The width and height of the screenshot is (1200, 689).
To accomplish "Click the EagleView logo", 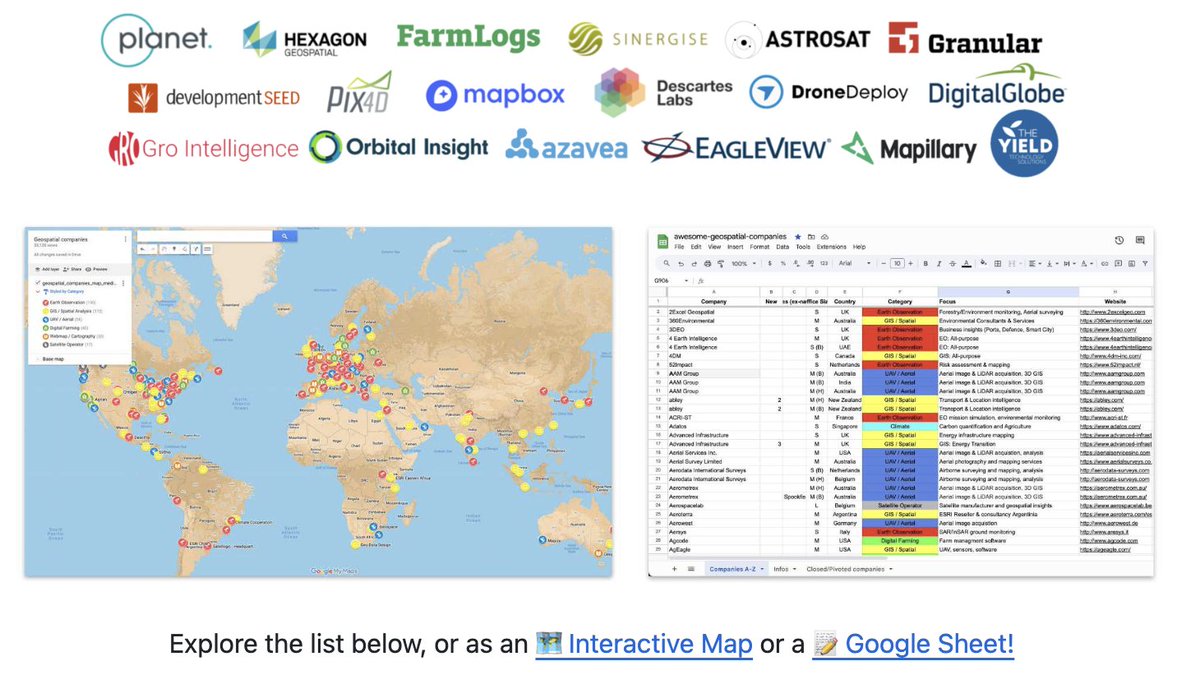I will 736,148.
